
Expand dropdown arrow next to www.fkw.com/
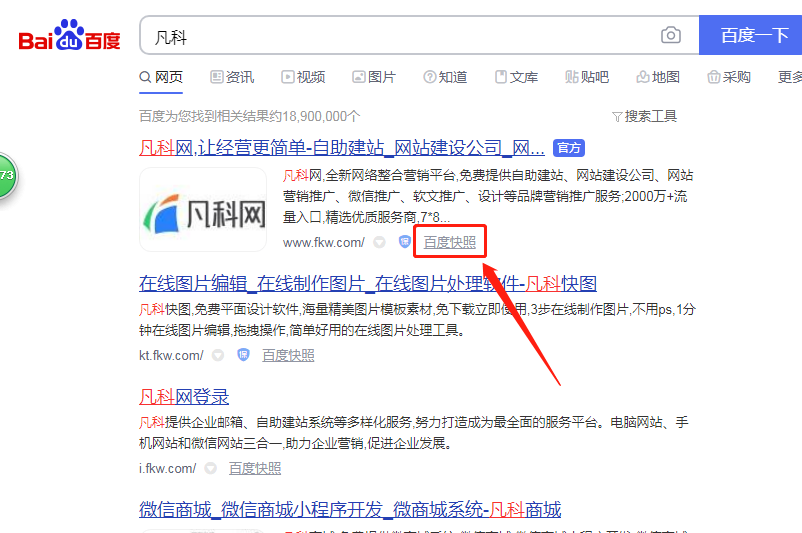pyautogui.click(x=379, y=242)
